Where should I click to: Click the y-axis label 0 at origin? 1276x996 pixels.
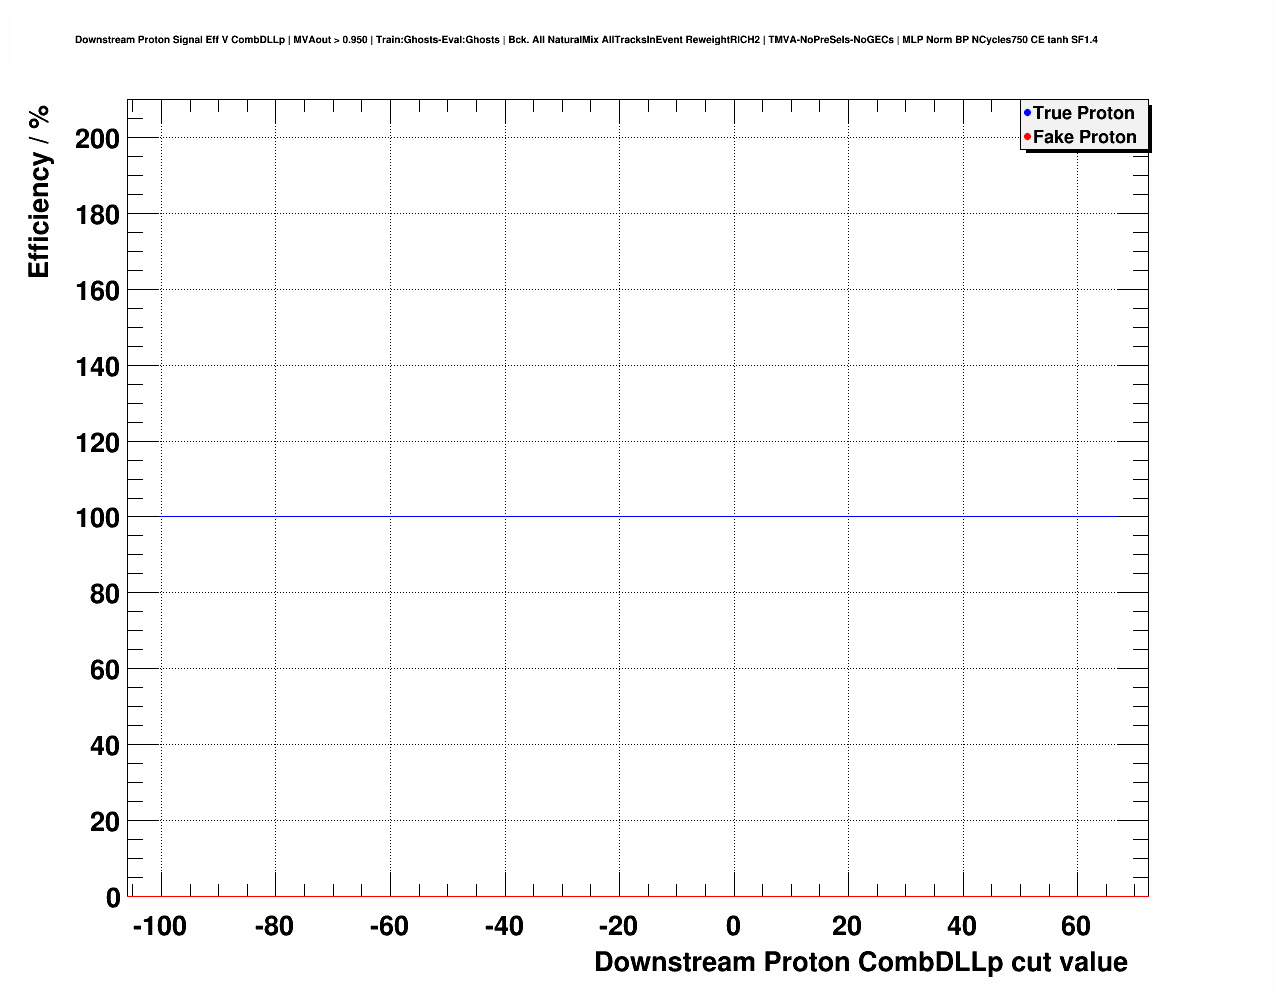pos(113,898)
